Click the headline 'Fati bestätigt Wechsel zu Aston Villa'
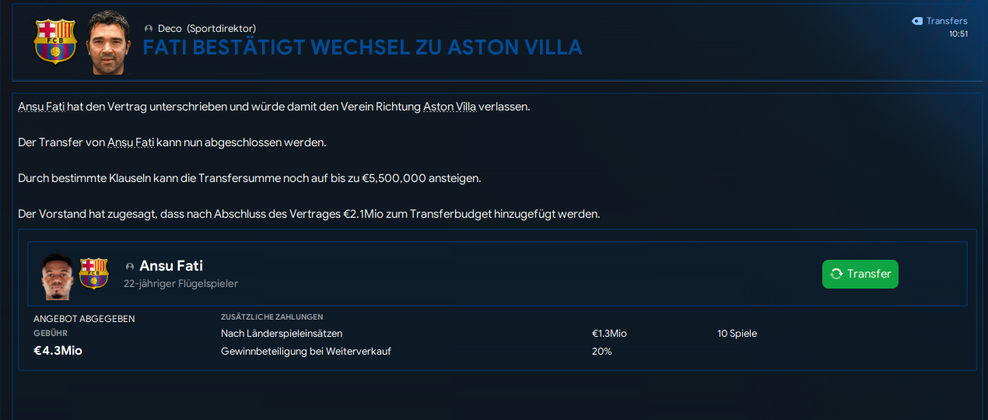 (362, 48)
